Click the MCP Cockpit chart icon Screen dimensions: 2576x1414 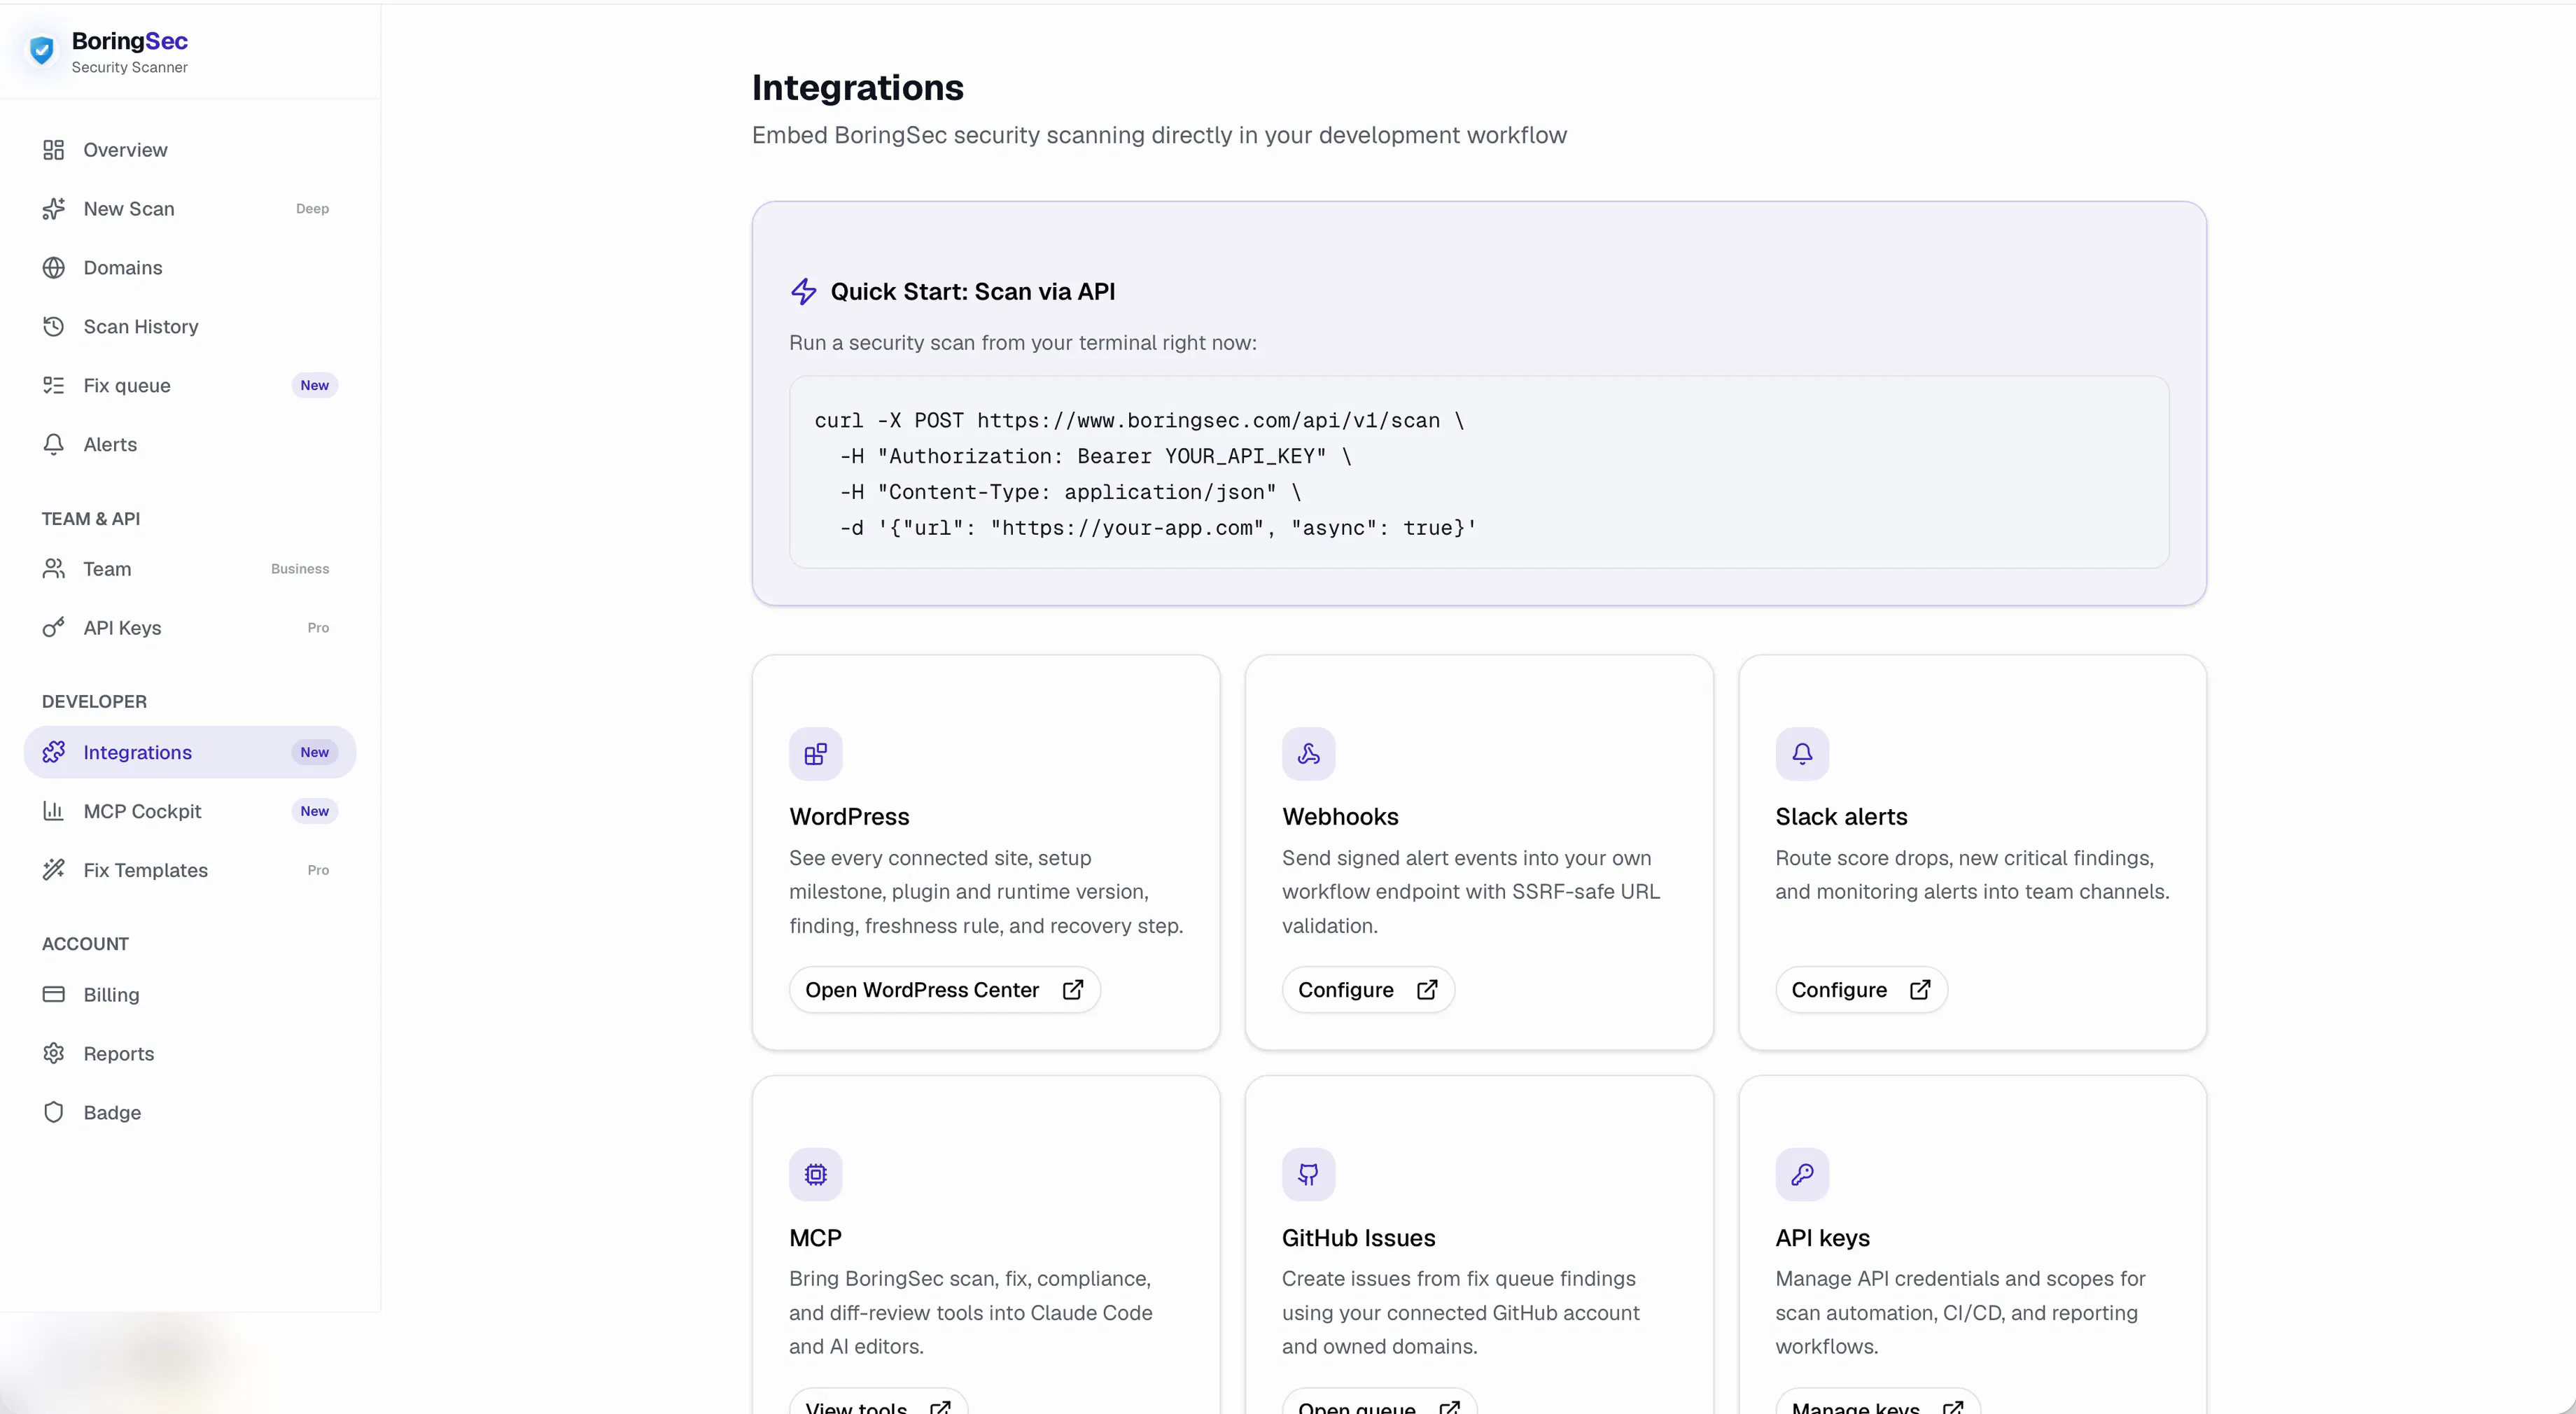tap(54, 811)
